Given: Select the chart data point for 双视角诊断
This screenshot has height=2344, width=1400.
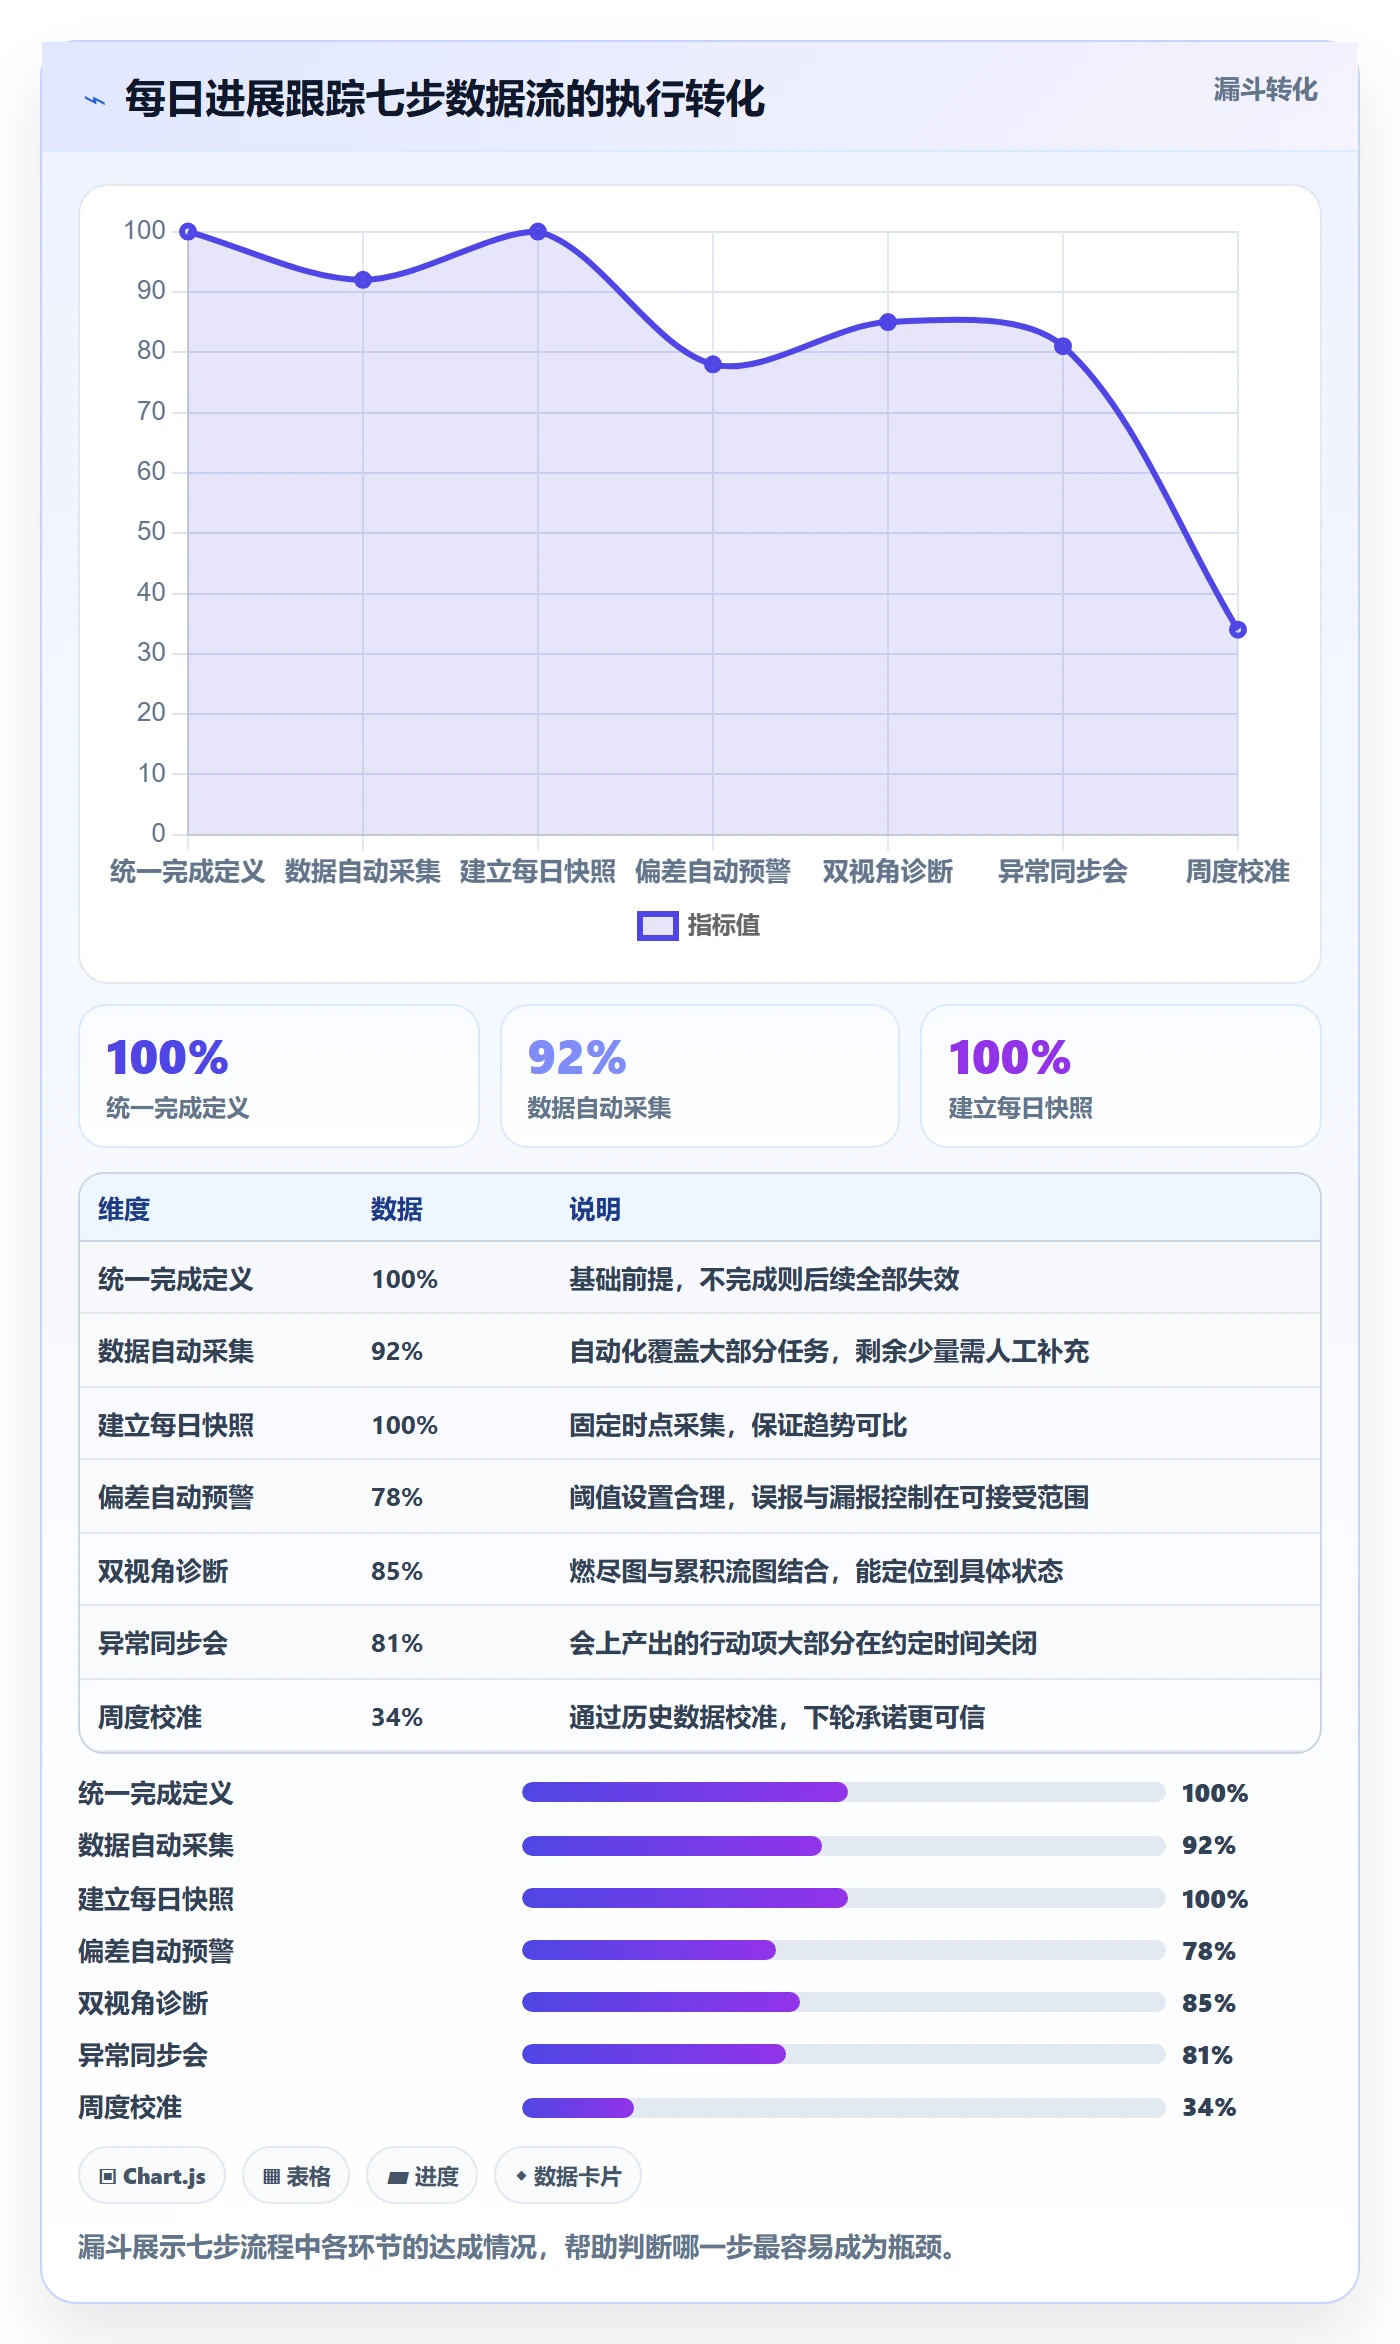Looking at the screenshot, I should [x=888, y=322].
